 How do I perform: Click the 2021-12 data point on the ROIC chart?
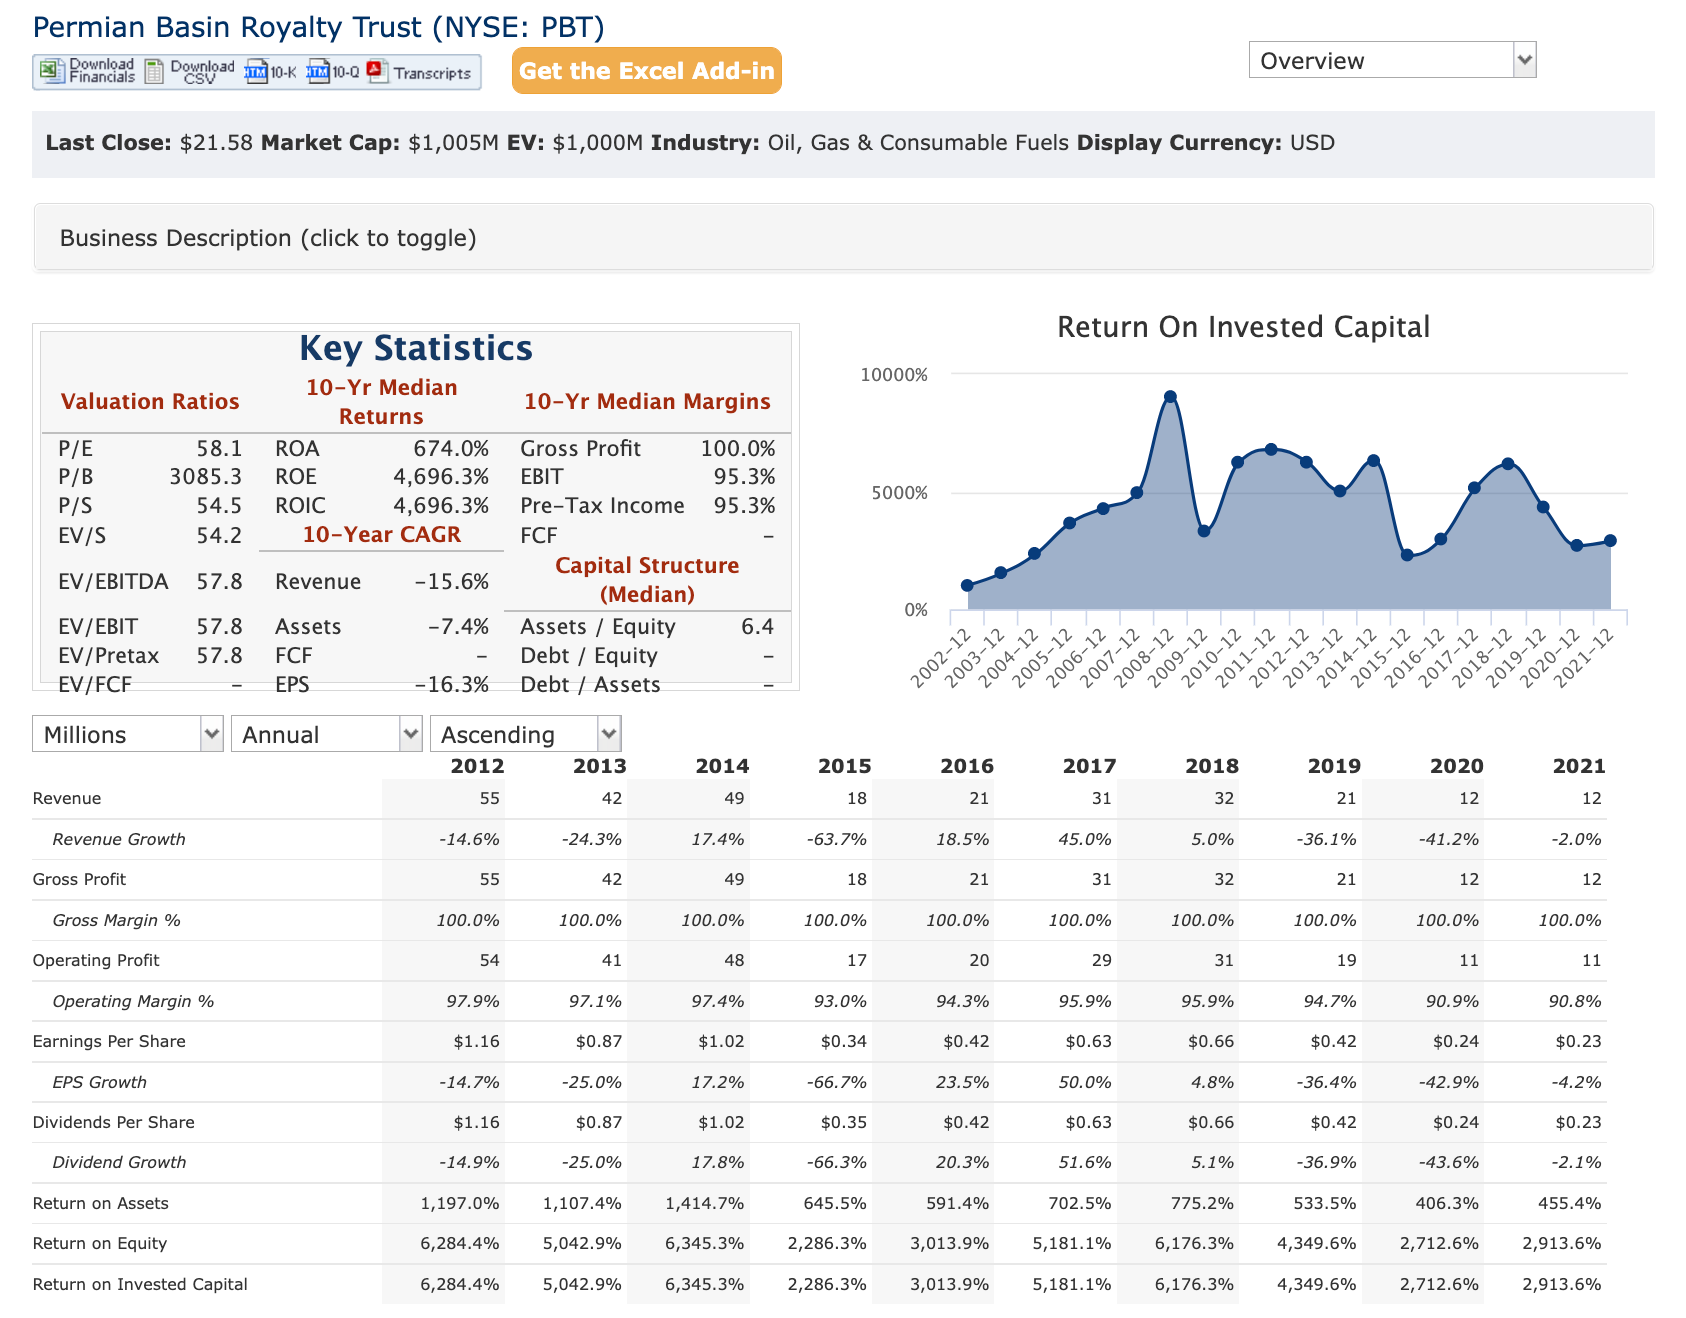tap(1610, 541)
